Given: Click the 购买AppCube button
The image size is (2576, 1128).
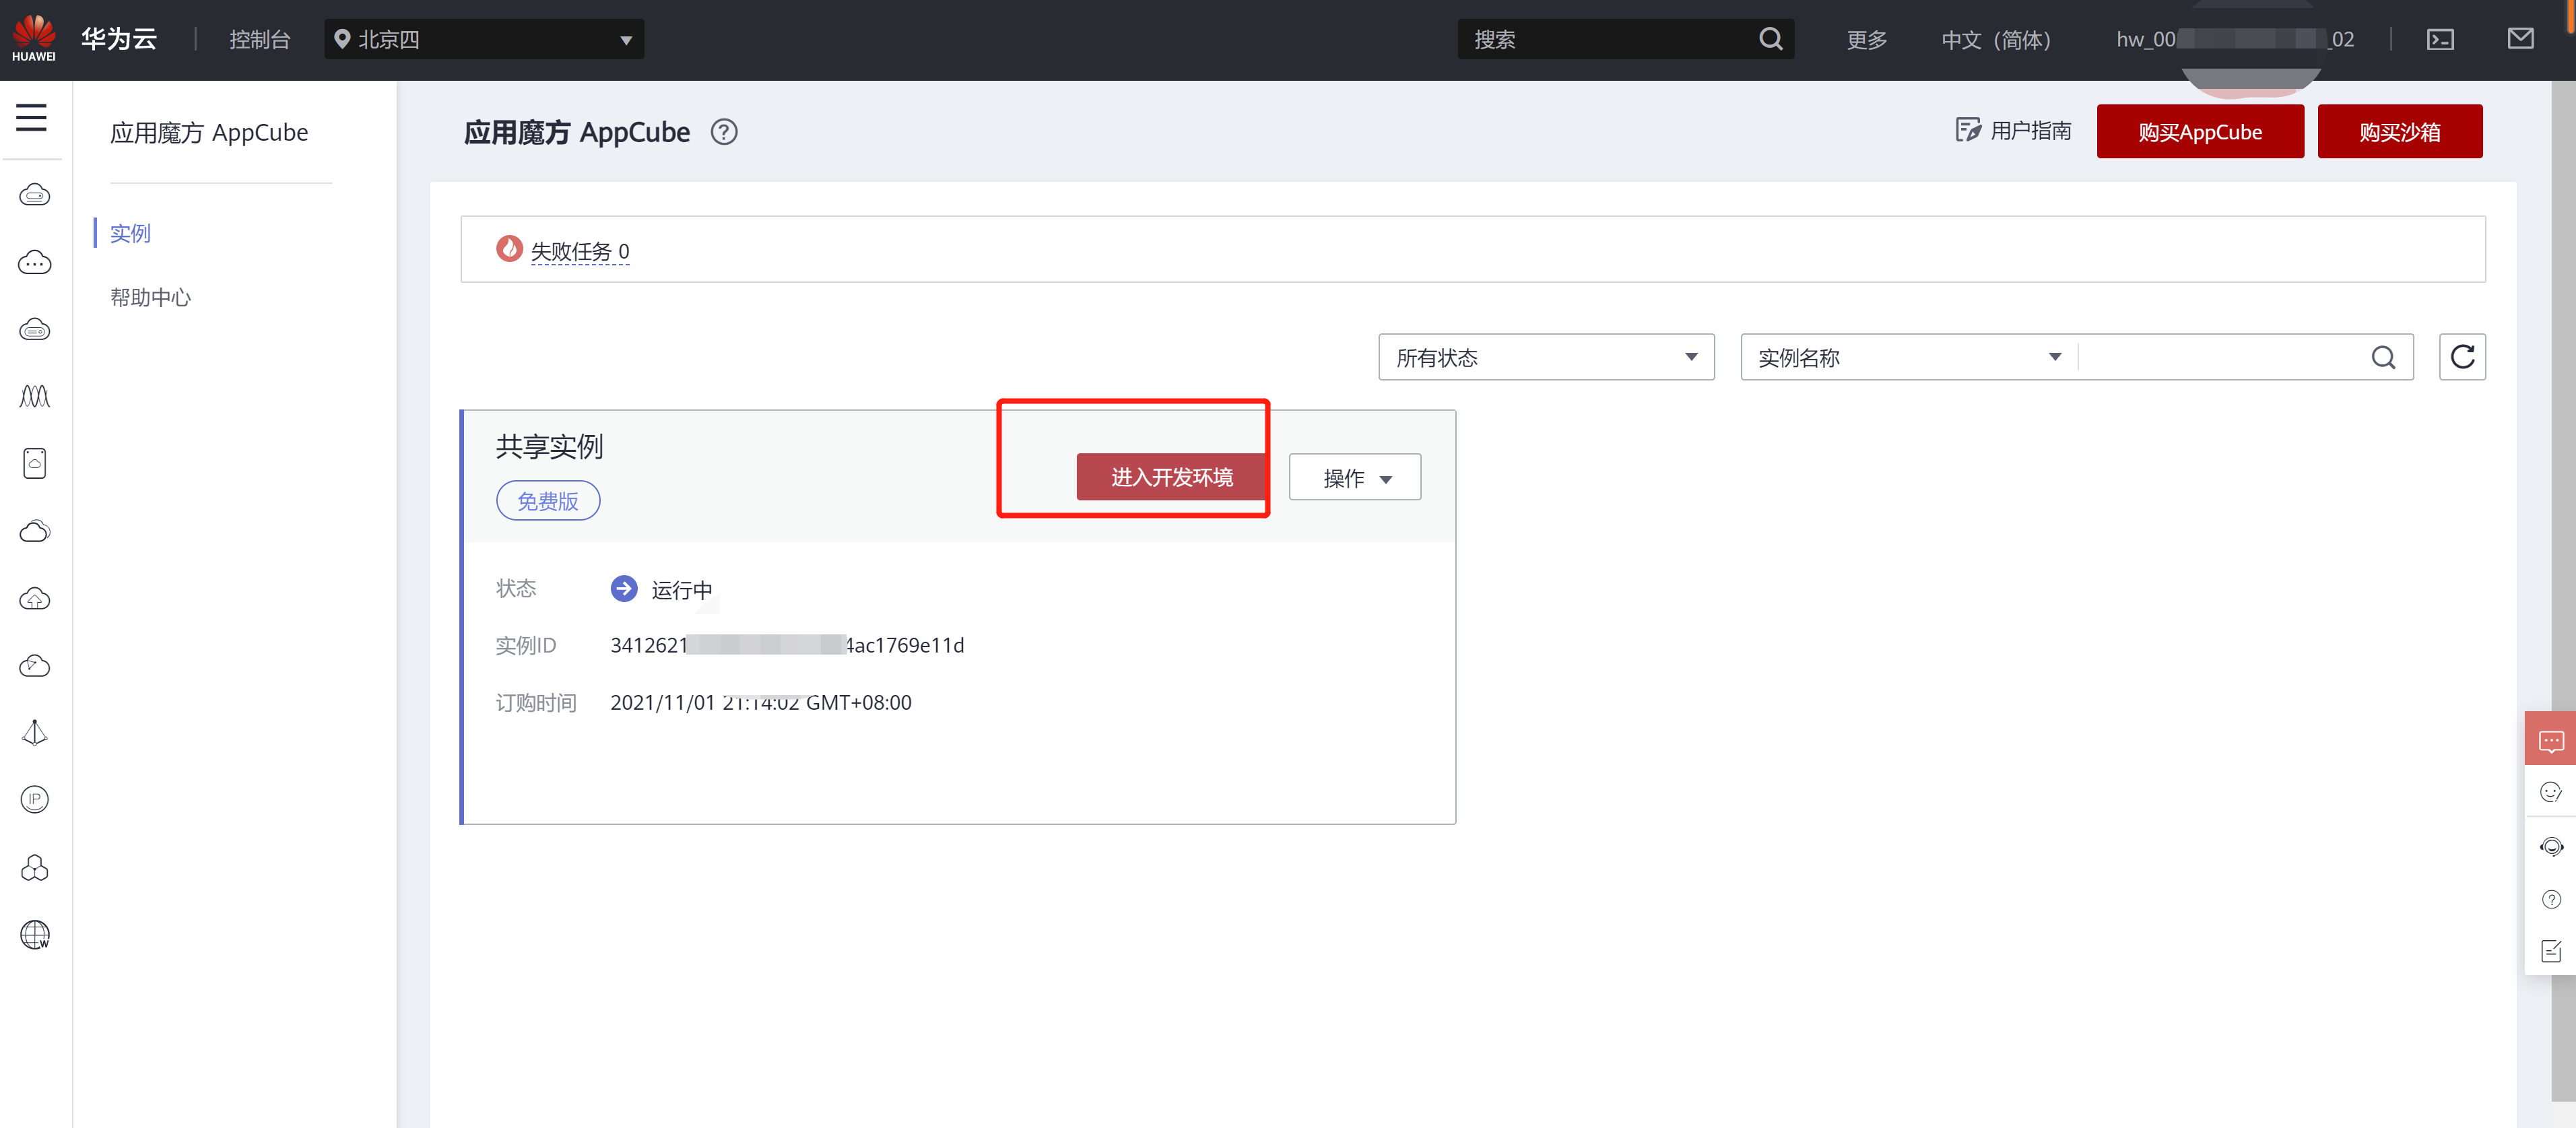Looking at the screenshot, I should [2199, 132].
